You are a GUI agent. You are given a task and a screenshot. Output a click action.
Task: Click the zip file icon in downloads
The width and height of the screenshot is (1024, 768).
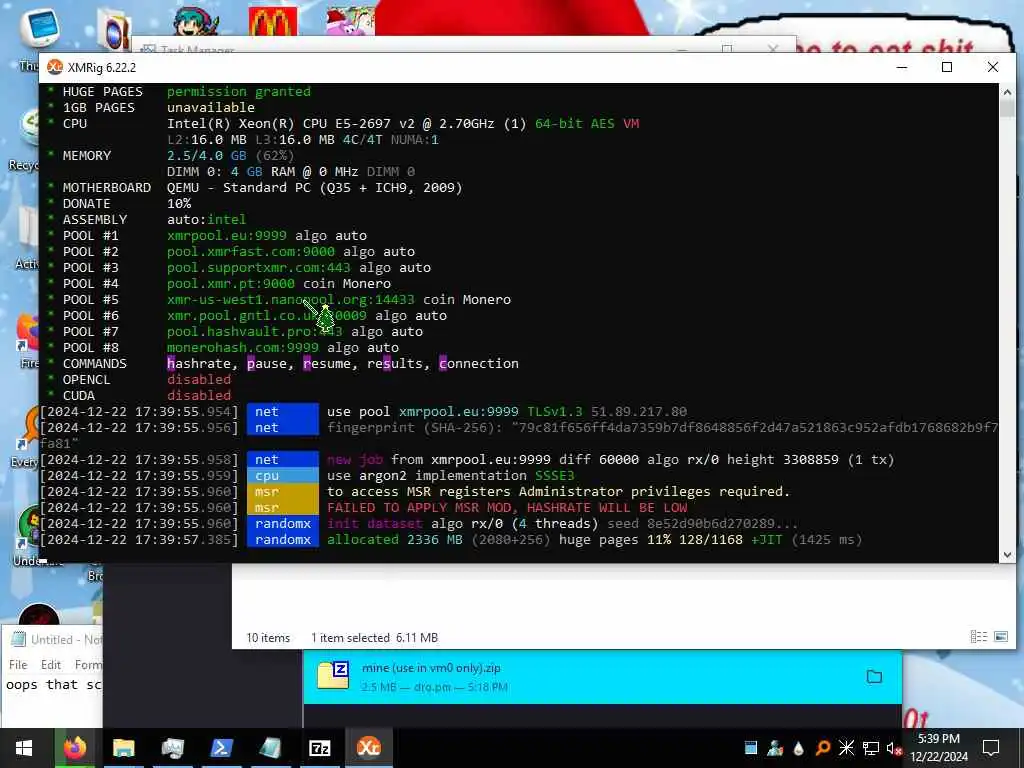[x=333, y=676]
